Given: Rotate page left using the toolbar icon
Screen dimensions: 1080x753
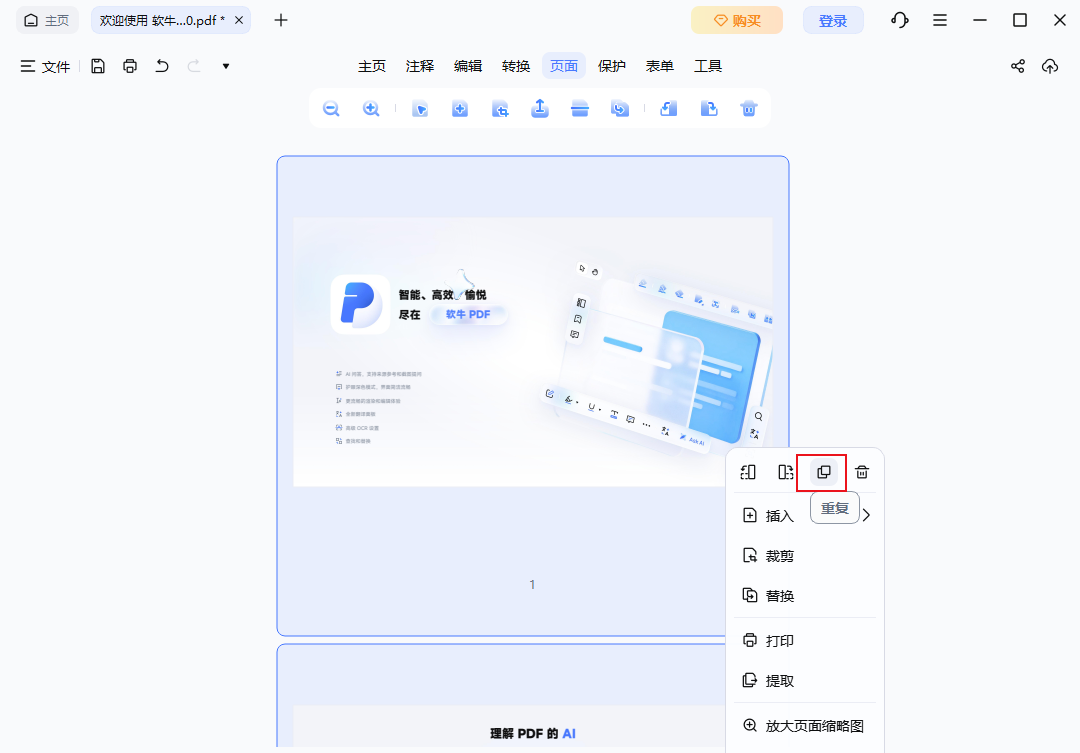Looking at the screenshot, I should point(668,109).
